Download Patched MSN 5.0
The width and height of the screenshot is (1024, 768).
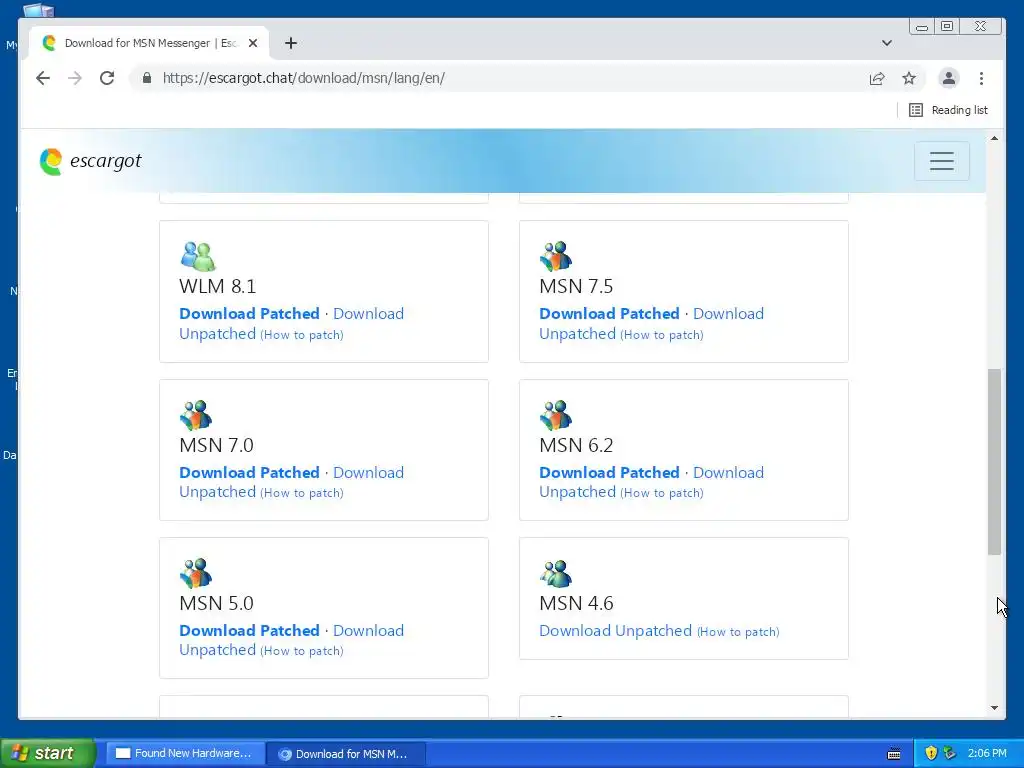[x=249, y=630]
